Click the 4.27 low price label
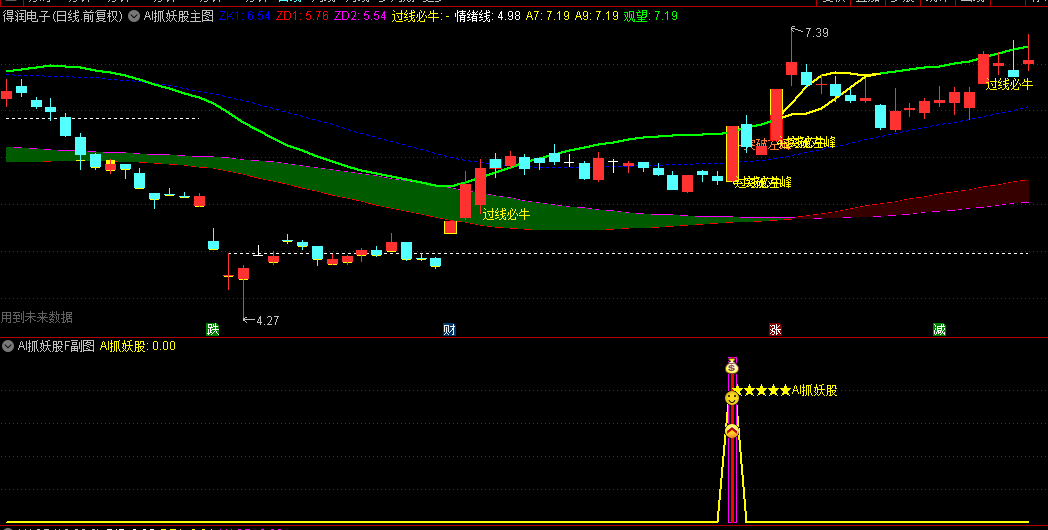Viewport: 1048px width, 530px height. pyautogui.click(x=267, y=320)
